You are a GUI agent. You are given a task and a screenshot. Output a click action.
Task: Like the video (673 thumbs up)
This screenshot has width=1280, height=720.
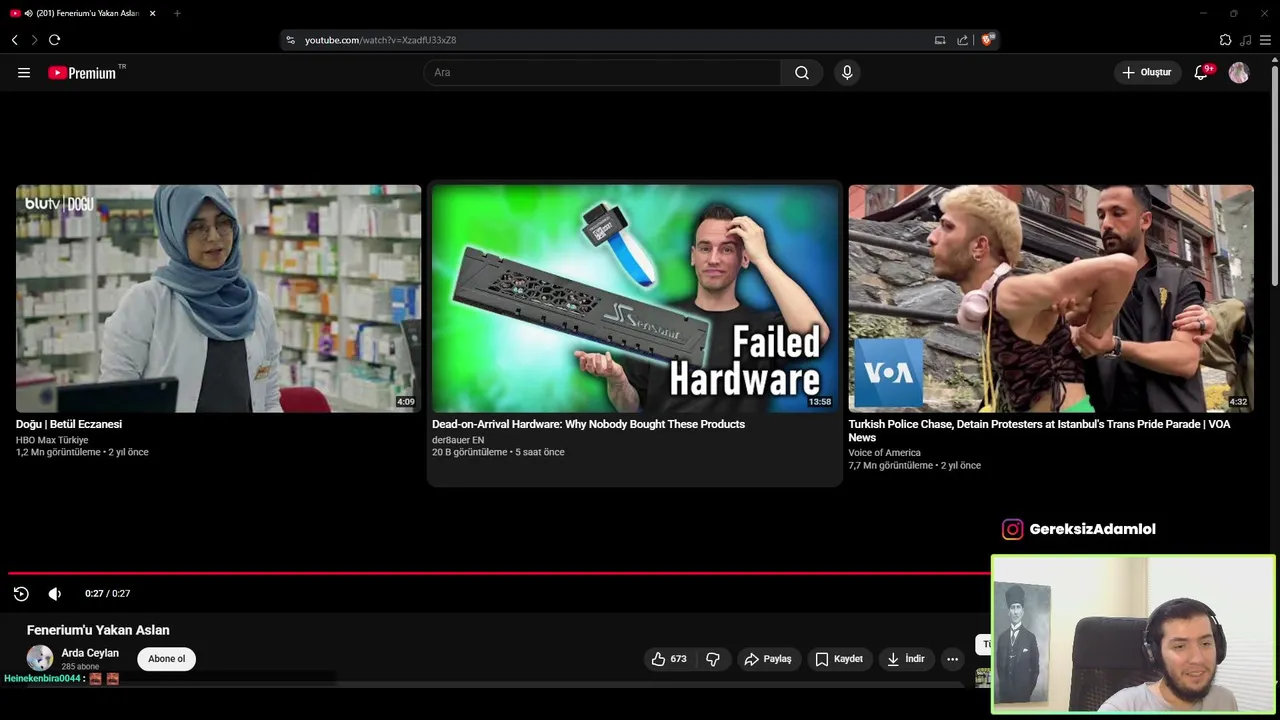pos(669,659)
